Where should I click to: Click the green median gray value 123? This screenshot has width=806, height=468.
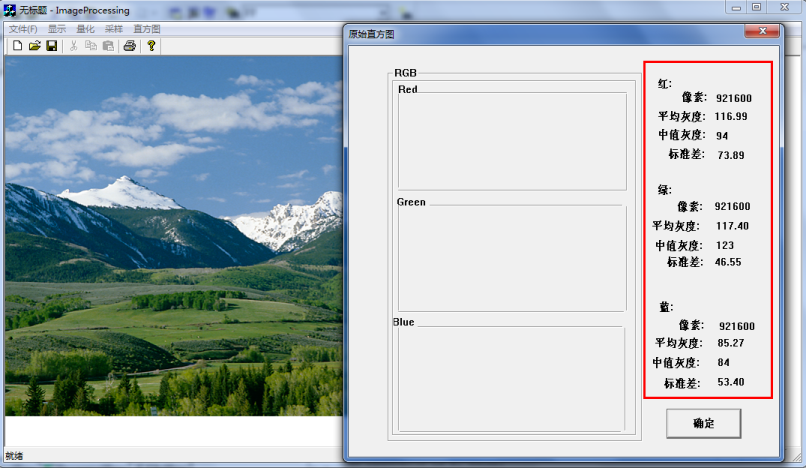pos(725,245)
